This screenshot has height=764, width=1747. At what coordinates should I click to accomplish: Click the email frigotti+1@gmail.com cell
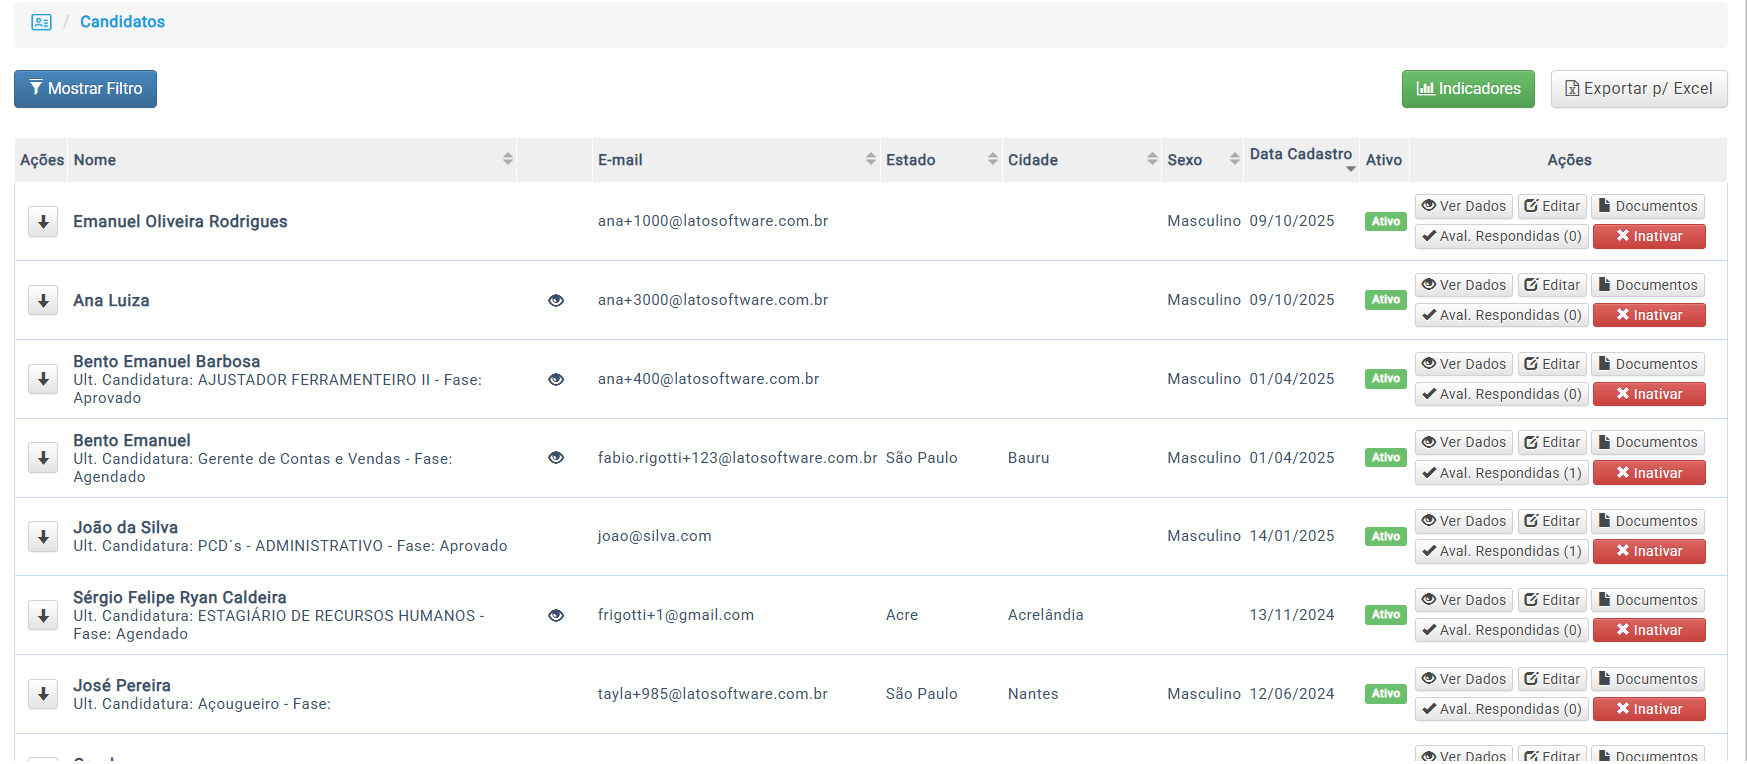(676, 615)
